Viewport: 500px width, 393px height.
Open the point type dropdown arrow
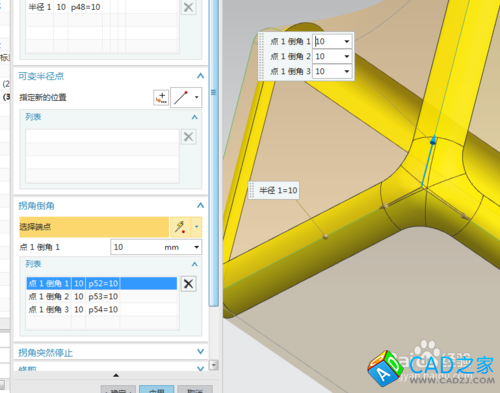point(197,97)
